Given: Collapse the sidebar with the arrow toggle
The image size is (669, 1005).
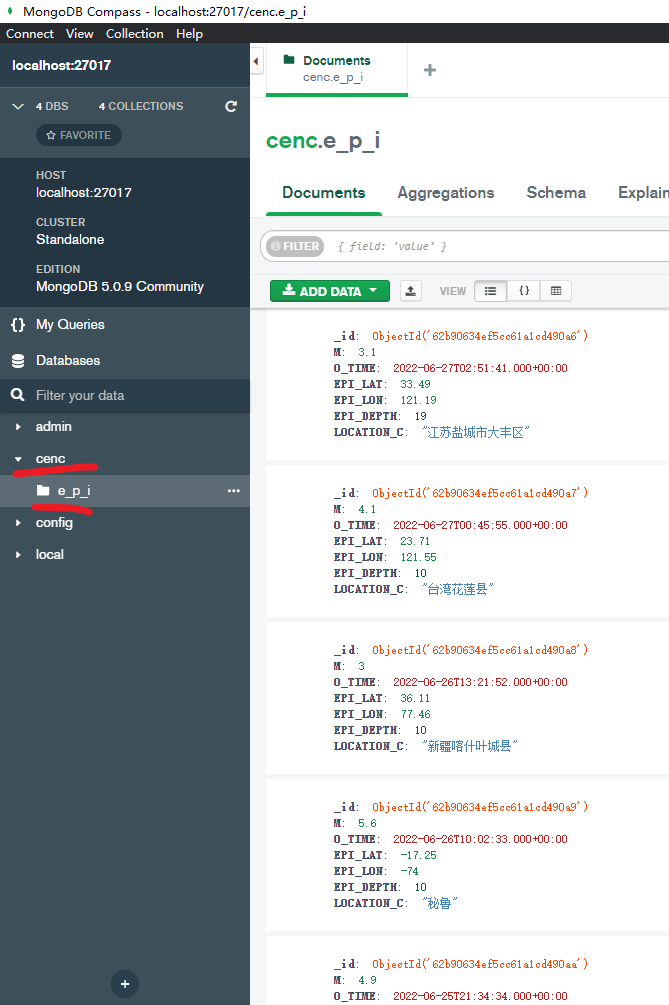Looking at the screenshot, I should click(x=256, y=62).
